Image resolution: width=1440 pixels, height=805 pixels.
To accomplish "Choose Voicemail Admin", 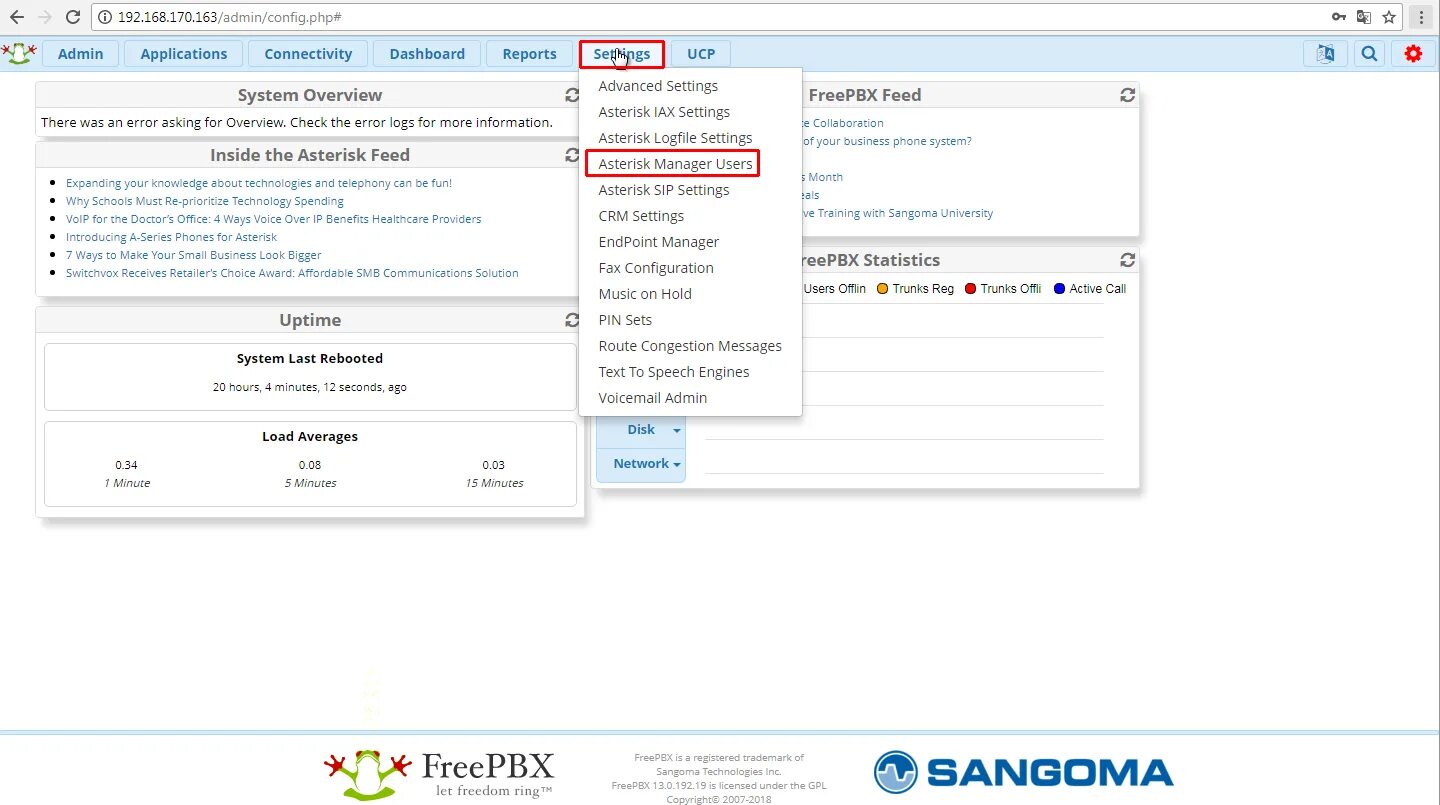I will [653, 398].
